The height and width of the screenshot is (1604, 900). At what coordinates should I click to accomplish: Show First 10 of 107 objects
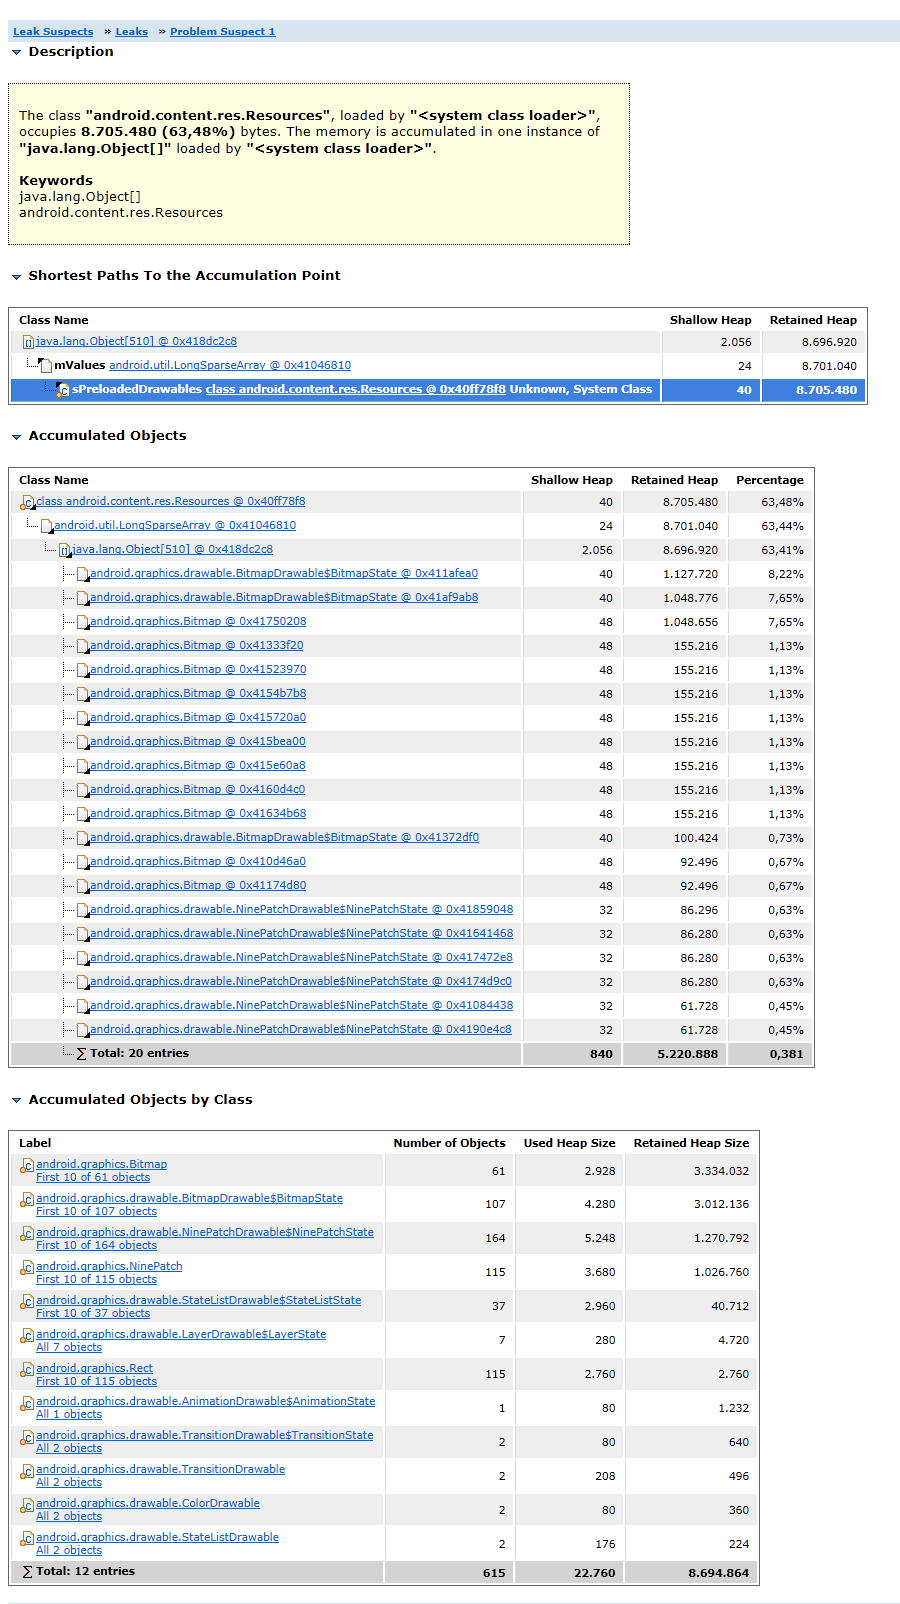(96, 1211)
